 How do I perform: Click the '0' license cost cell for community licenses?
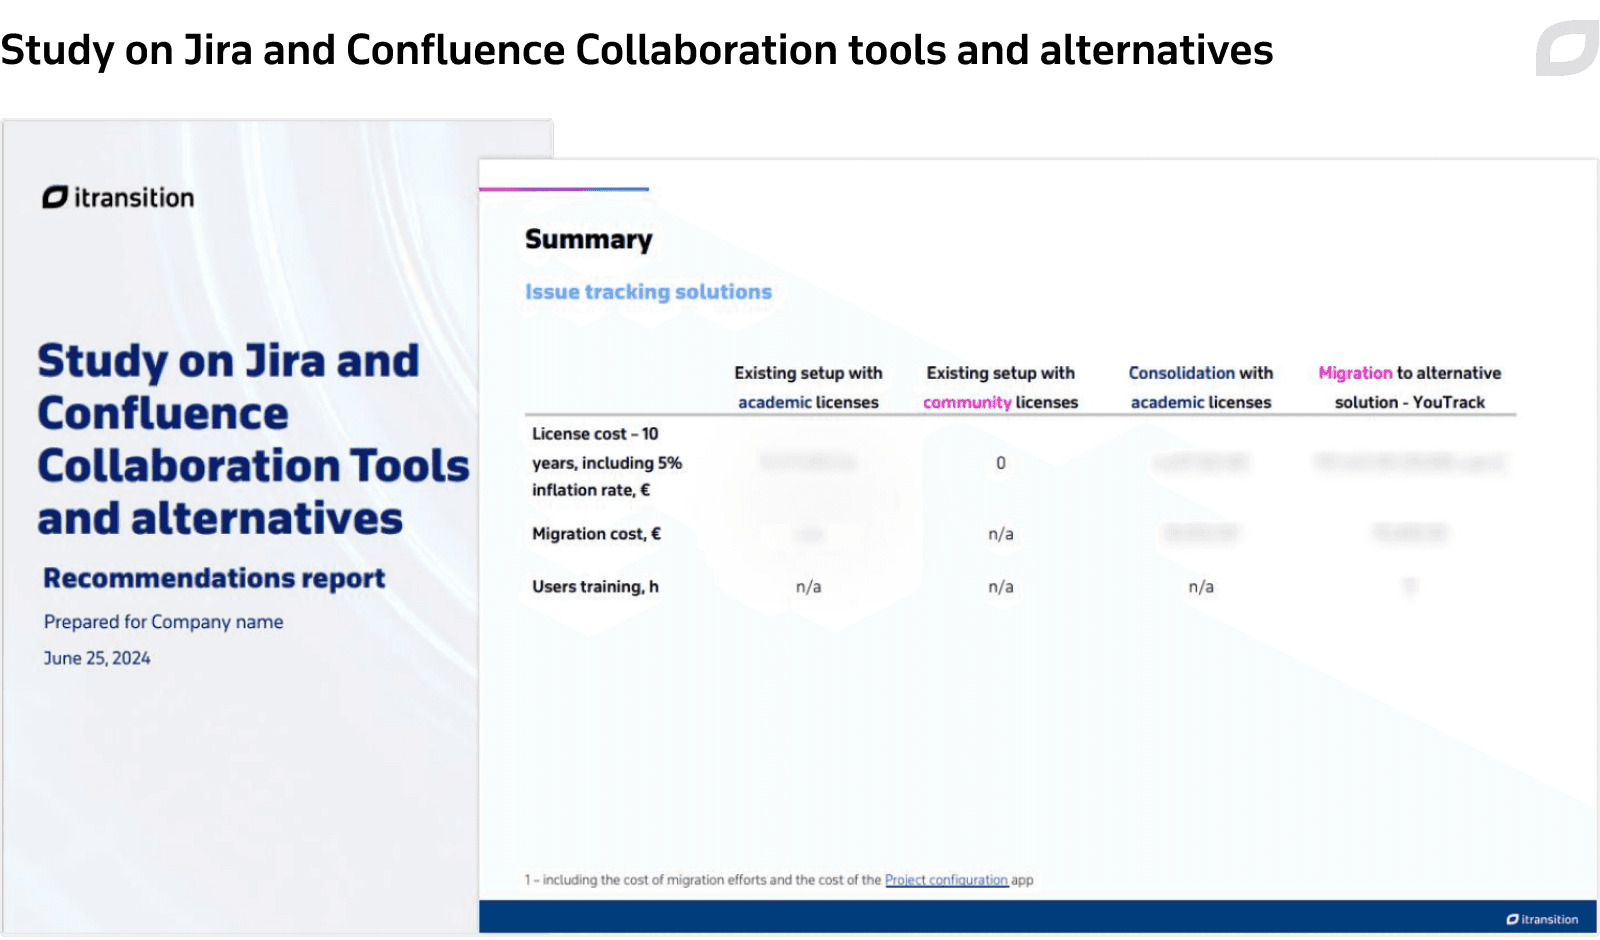coord(1000,463)
